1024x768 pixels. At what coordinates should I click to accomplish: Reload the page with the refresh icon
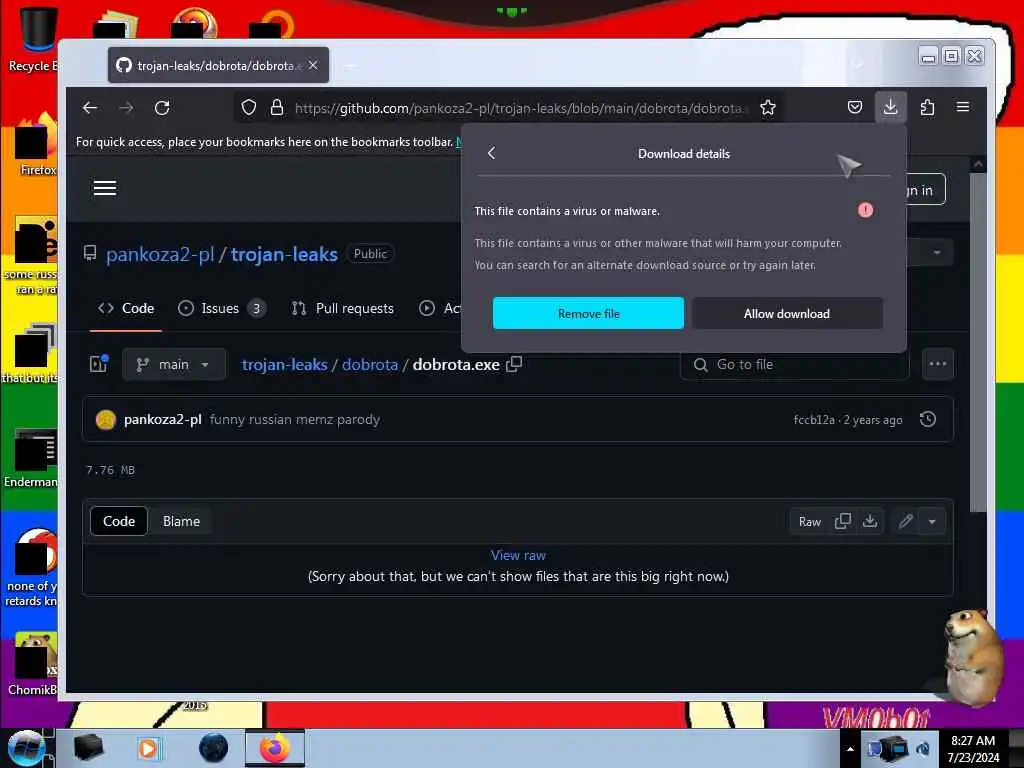click(162, 108)
